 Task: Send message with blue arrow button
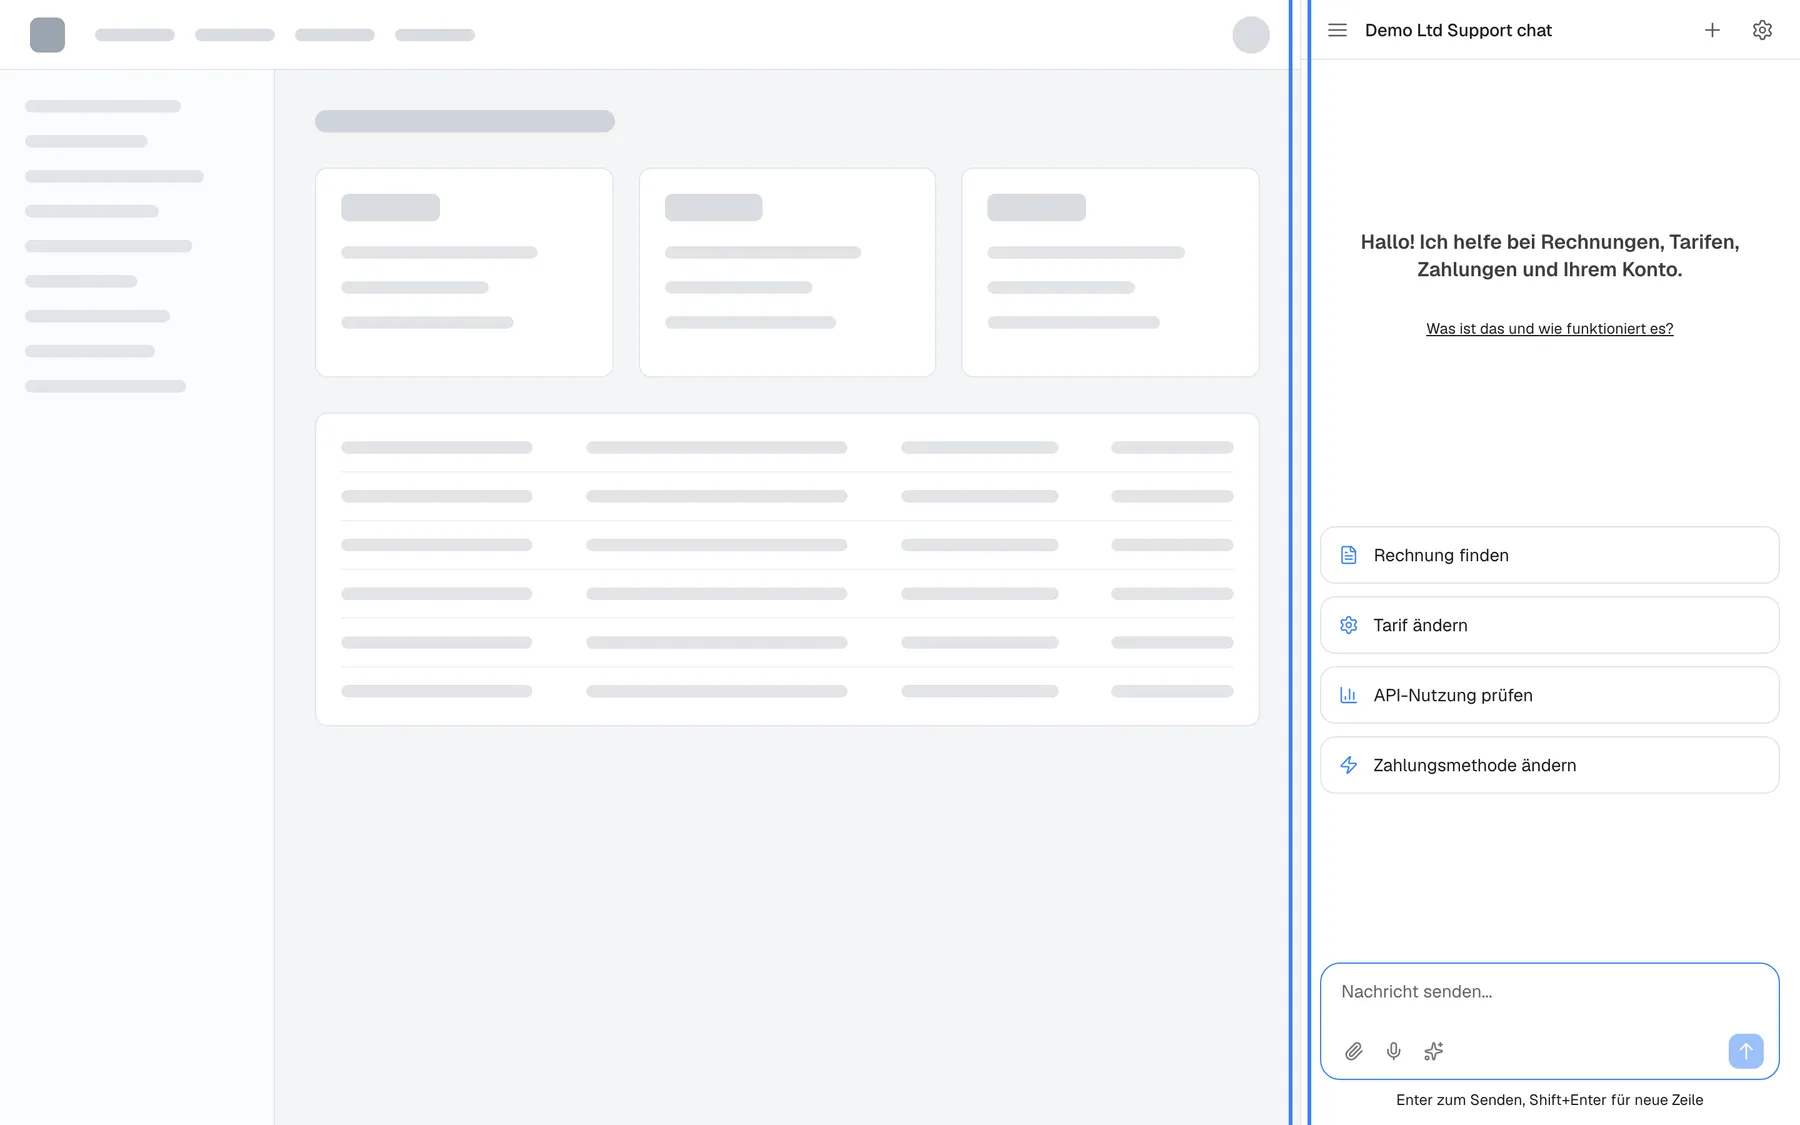coord(1746,1051)
